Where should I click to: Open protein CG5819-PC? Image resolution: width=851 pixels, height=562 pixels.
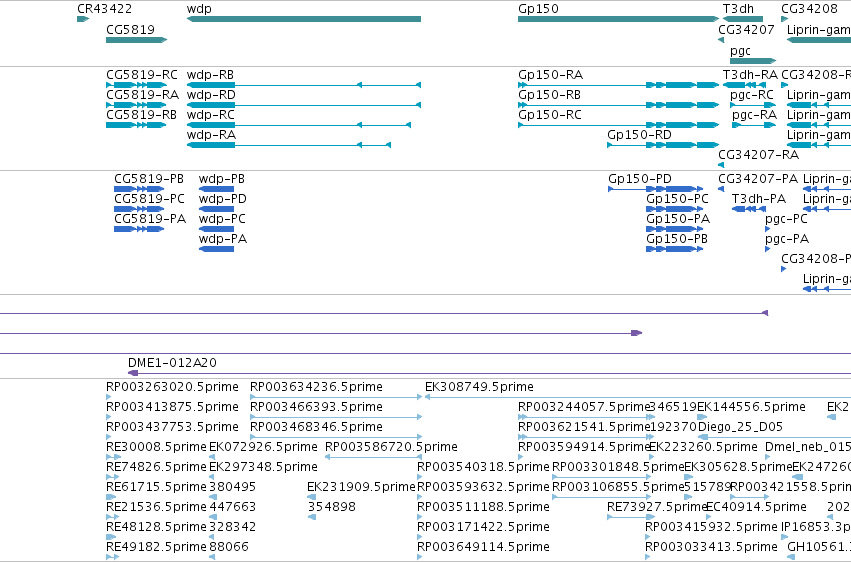click(x=139, y=209)
